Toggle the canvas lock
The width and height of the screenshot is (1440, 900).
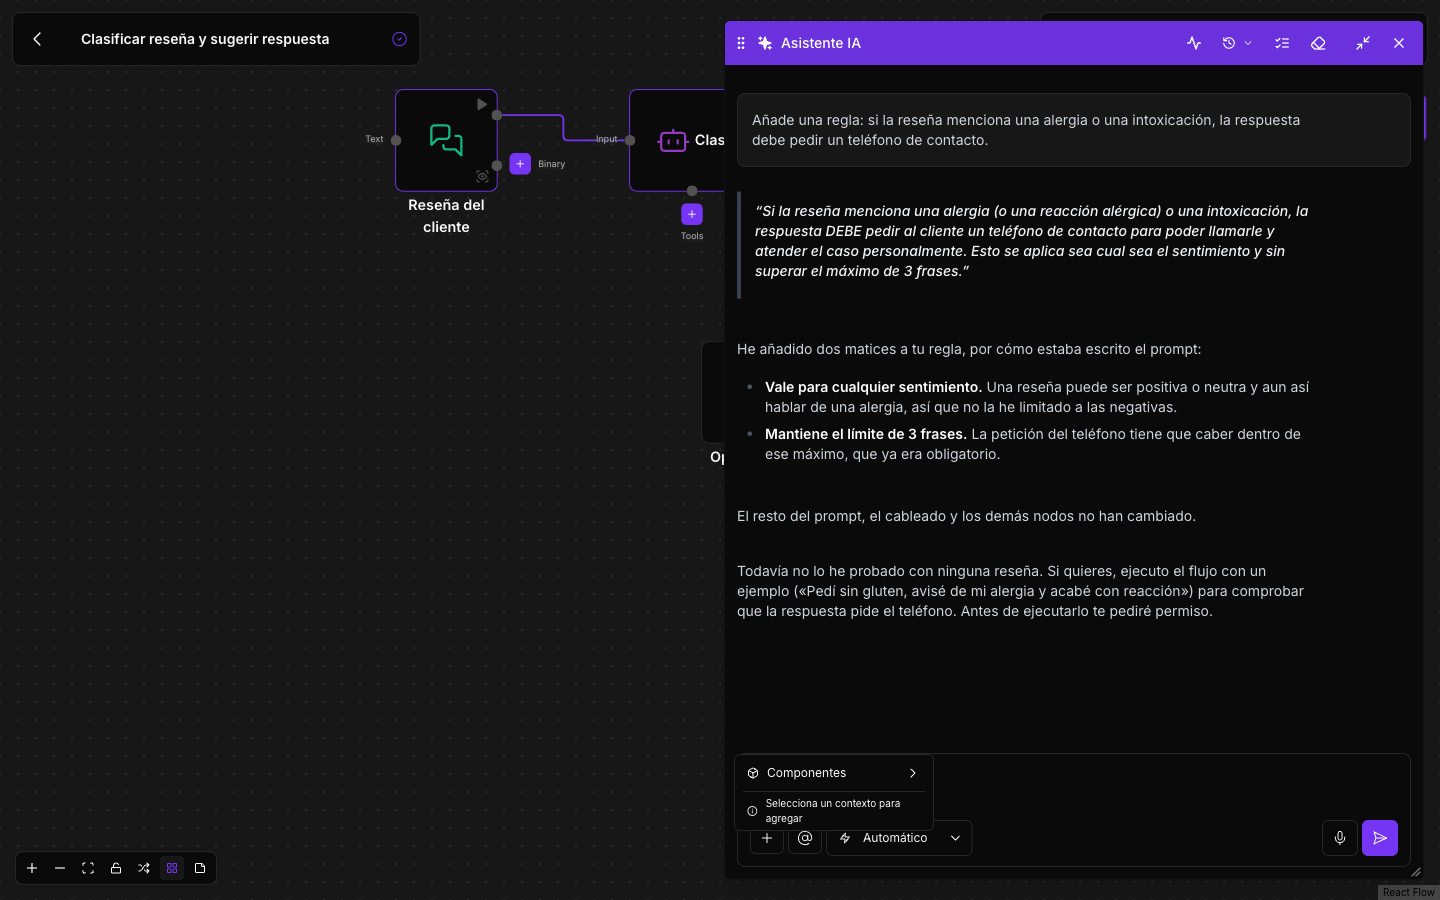coord(116,868)
